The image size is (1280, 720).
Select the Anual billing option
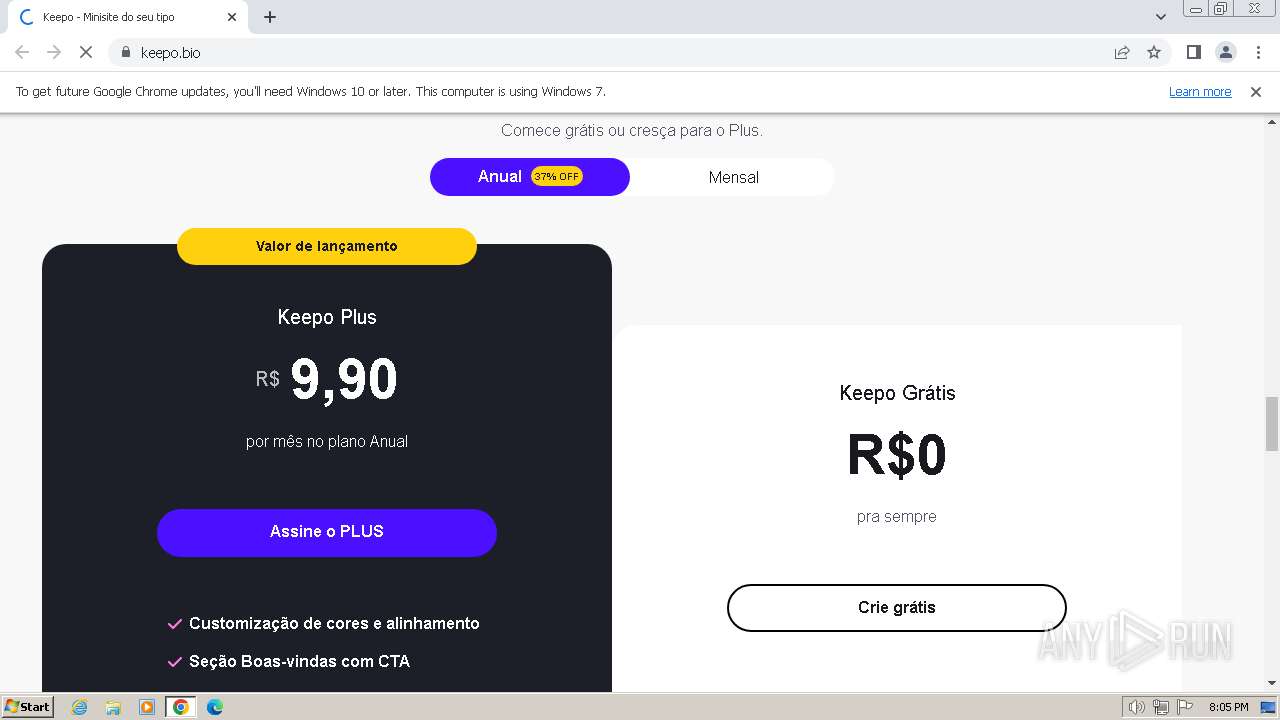pos(530,177)
